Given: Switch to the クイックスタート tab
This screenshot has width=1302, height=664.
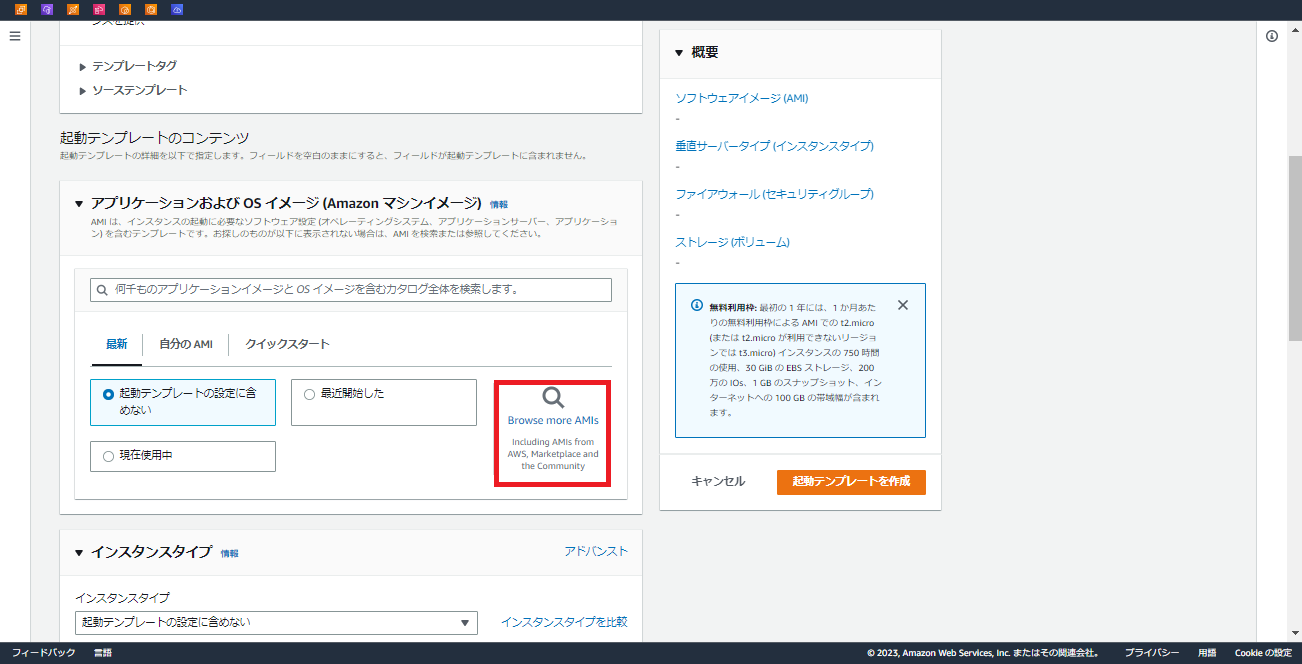Looking at the screenshot, I should [286, 343].
